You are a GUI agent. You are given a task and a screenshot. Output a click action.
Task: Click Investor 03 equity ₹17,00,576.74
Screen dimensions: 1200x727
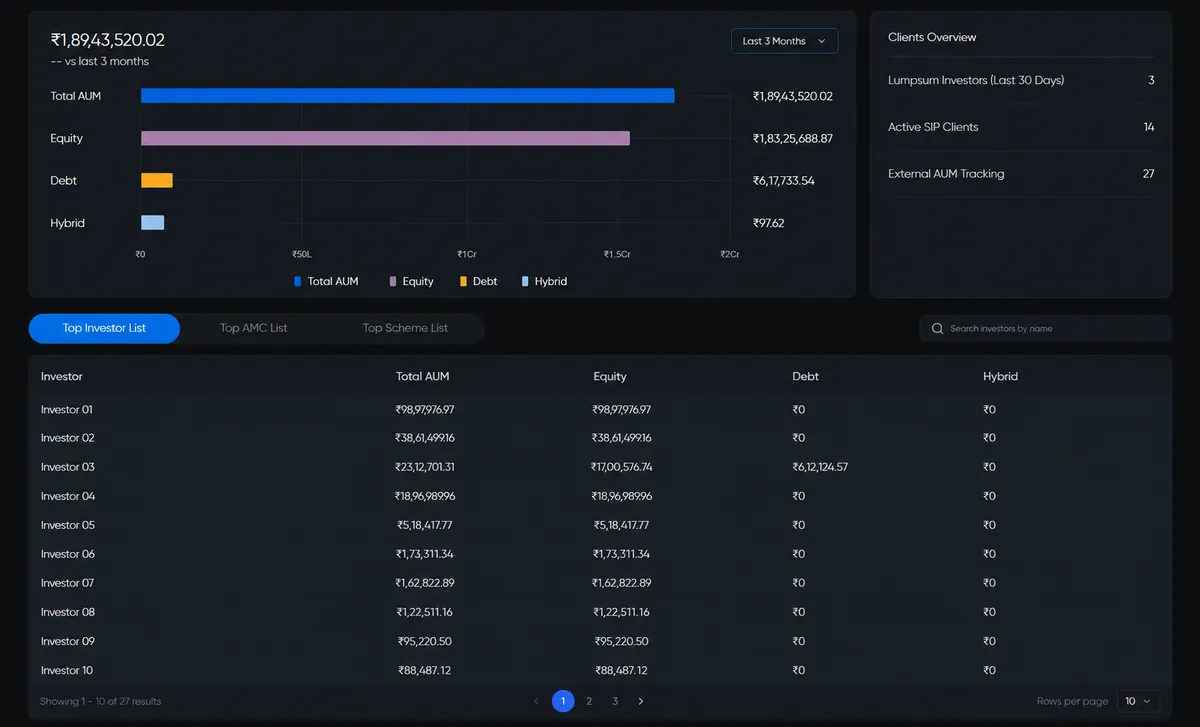click(x=621, y=467)
